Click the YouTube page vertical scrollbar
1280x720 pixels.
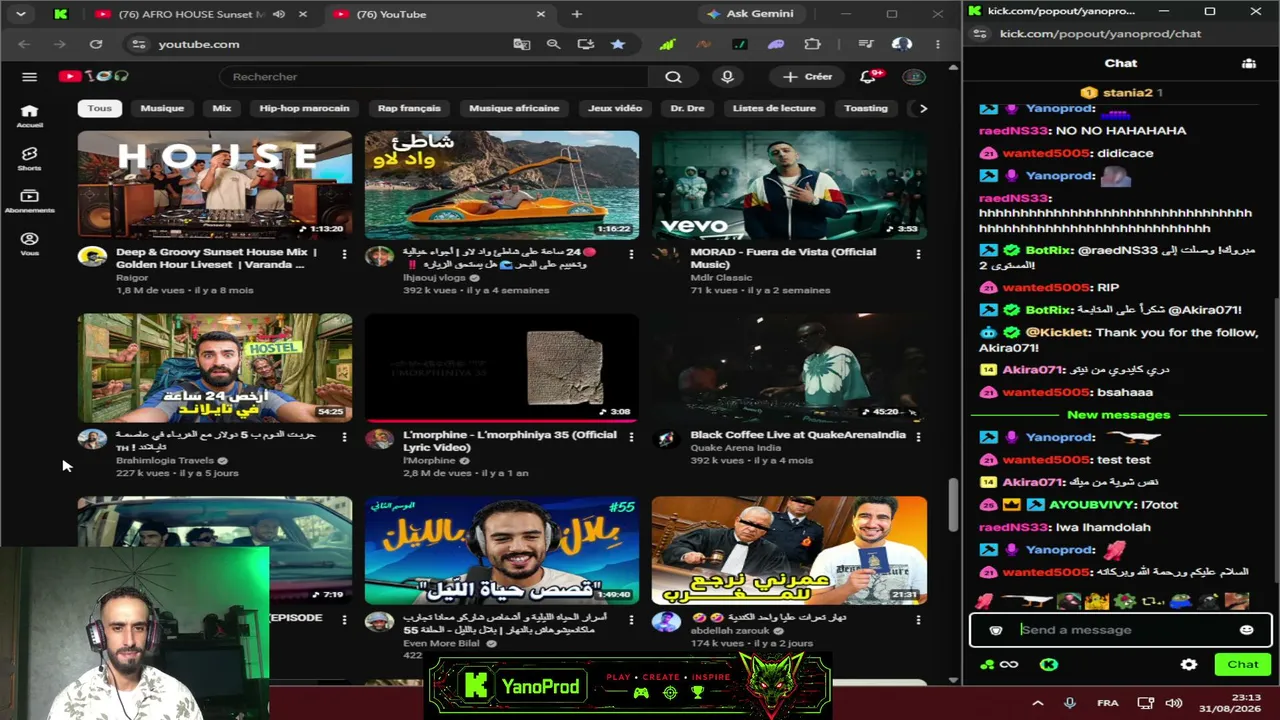click(x=954, y=505)
